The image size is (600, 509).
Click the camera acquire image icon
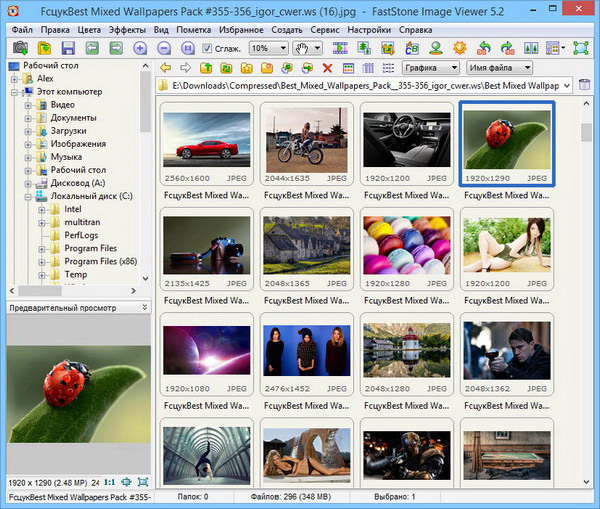(x=20, y=48)
